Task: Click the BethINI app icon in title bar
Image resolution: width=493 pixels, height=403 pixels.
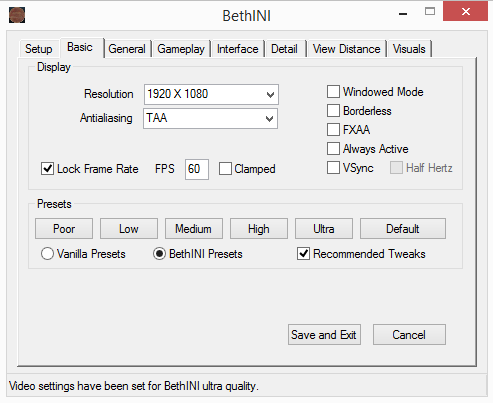Action: [x=17, y=15]
